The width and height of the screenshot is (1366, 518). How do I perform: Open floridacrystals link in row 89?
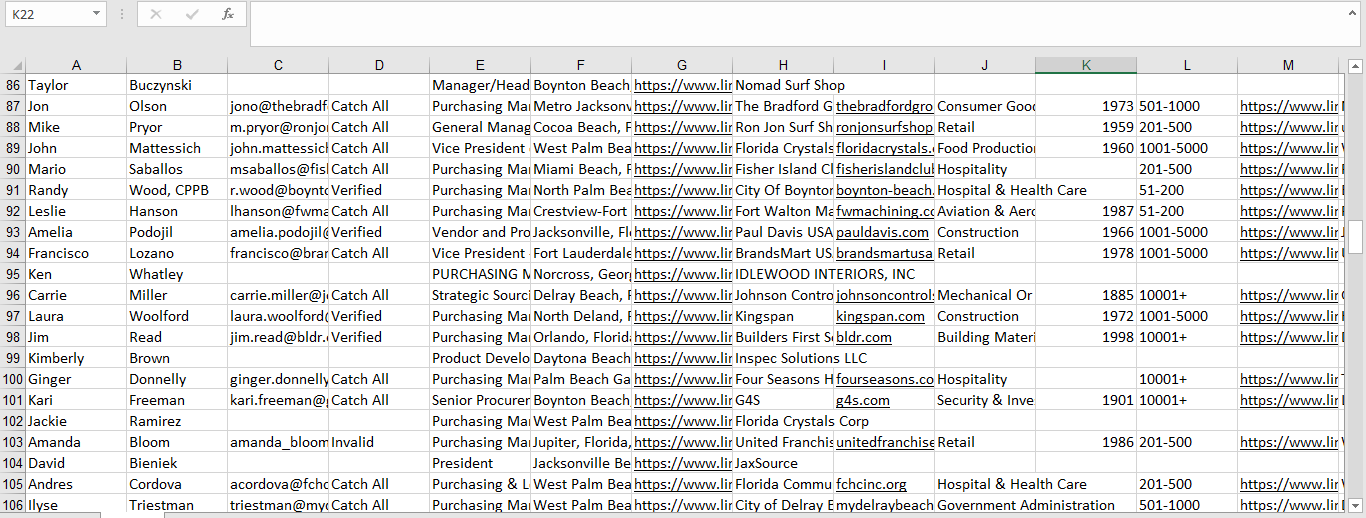[884, 148]
